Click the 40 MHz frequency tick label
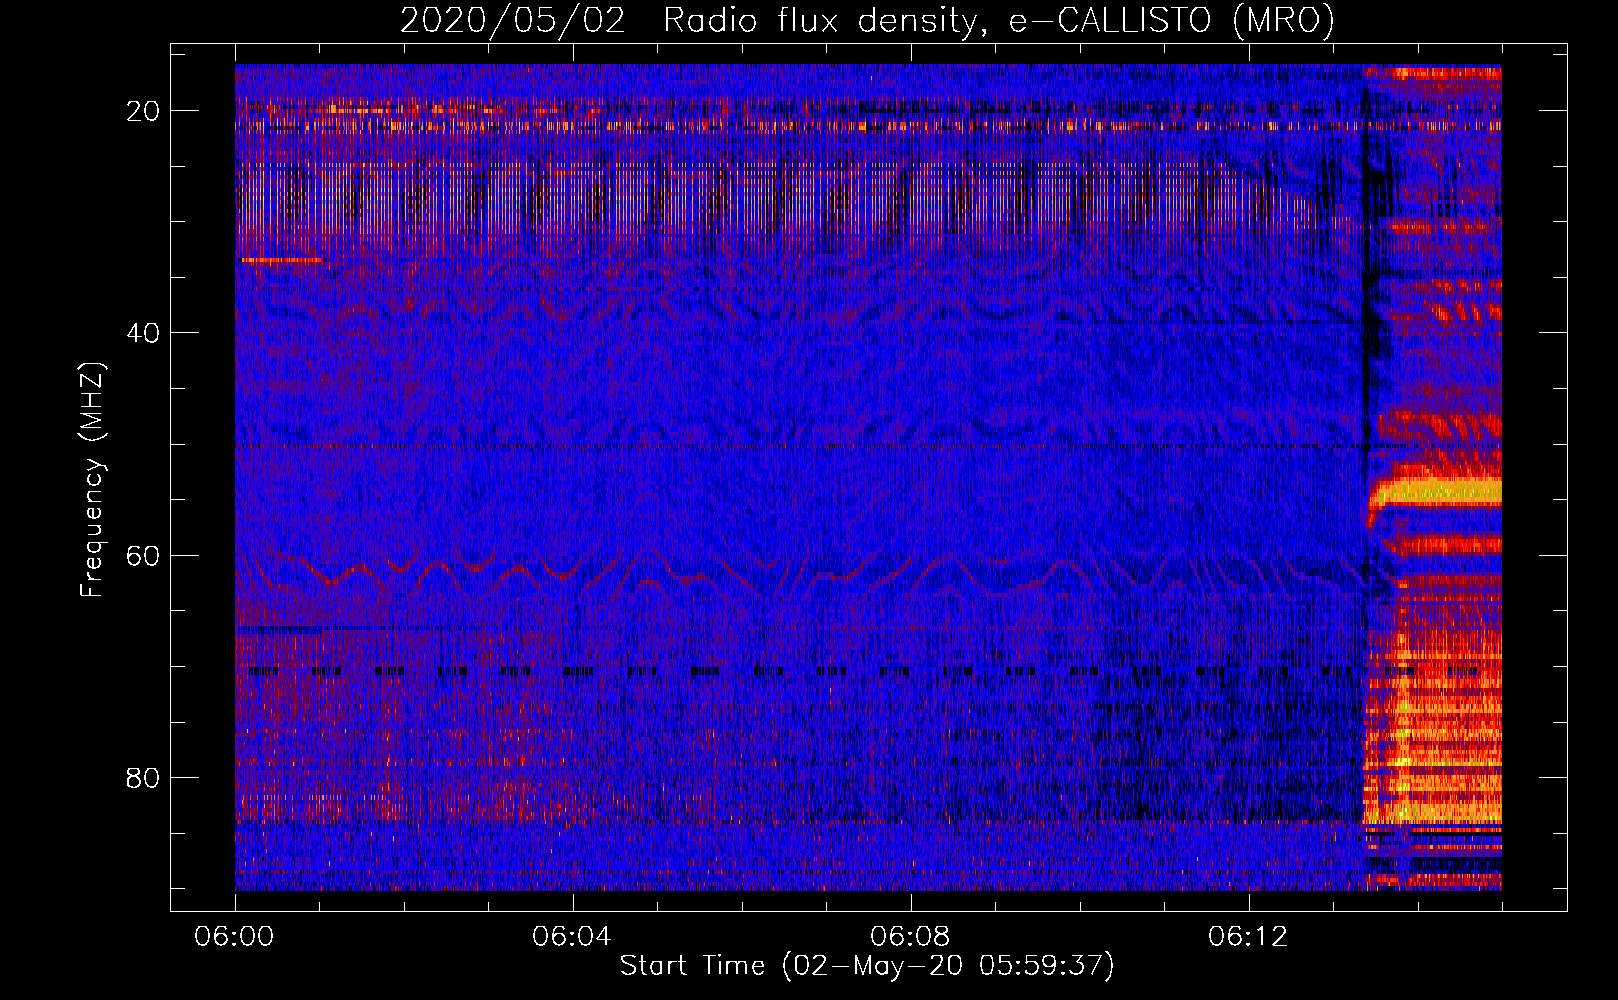 [144, 333]
